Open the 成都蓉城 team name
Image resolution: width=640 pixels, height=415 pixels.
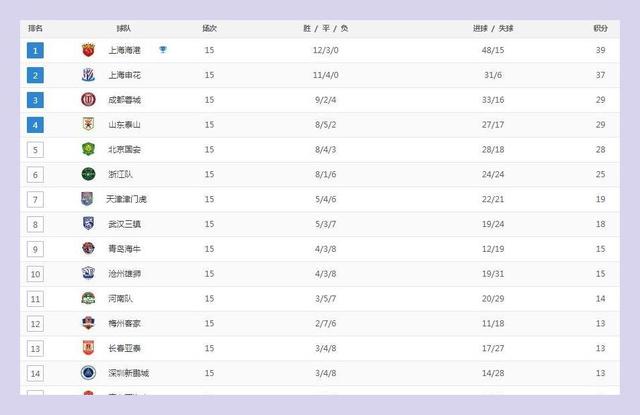[x=124, y=100]
